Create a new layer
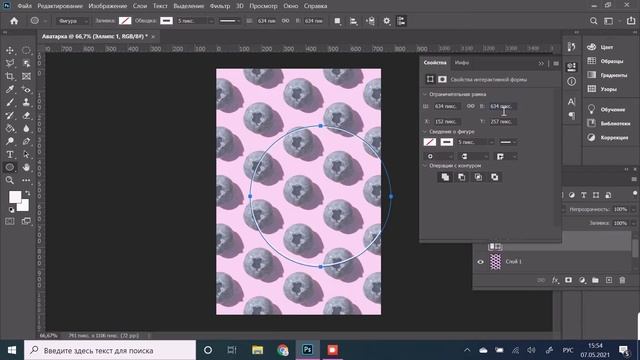Viewport: 640px width, 360px height. click(x=609, y=280)
